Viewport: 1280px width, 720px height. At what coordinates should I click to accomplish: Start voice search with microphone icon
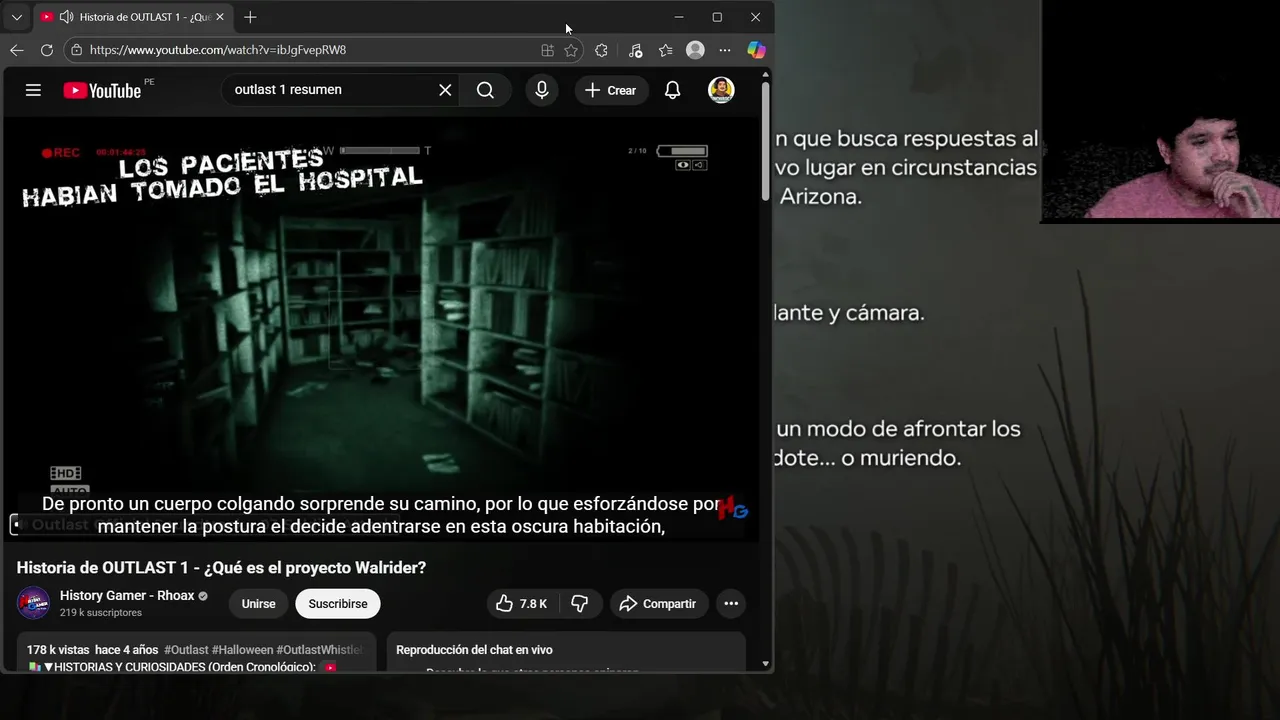click(x=541, y=90)
